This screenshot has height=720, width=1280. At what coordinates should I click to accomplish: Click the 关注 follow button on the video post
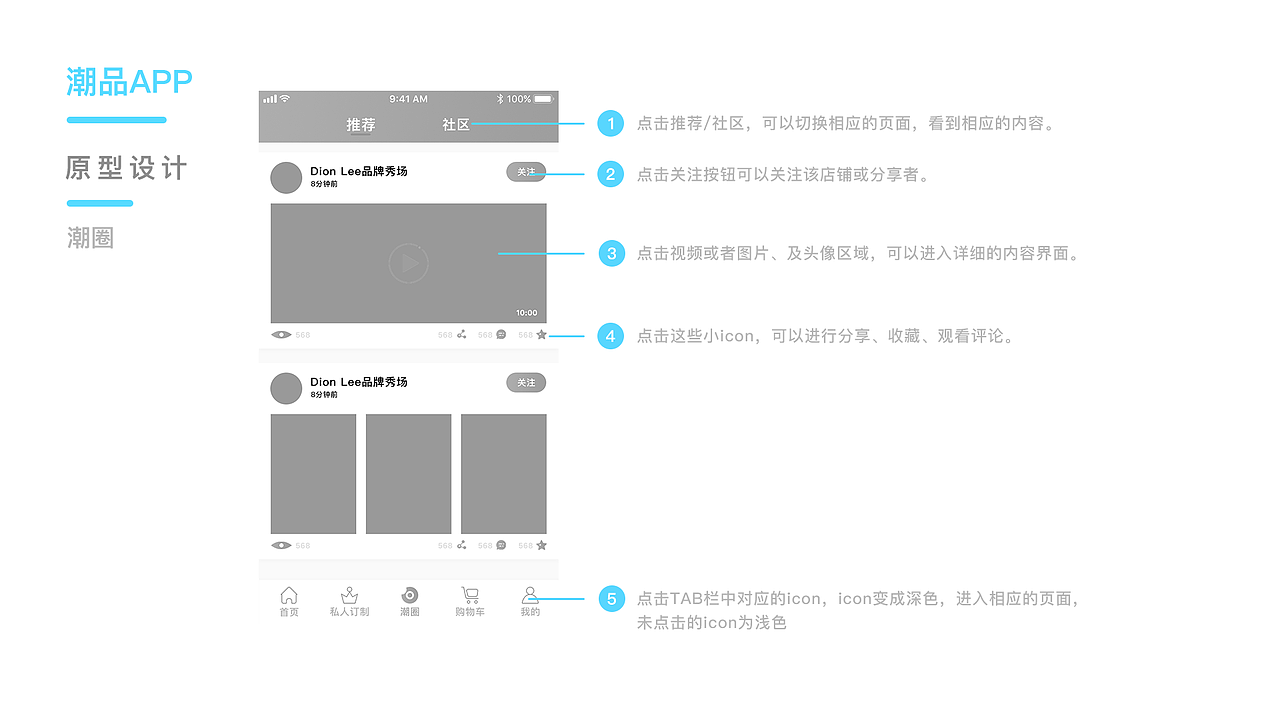pyautogui.click(x=526, y=171)
